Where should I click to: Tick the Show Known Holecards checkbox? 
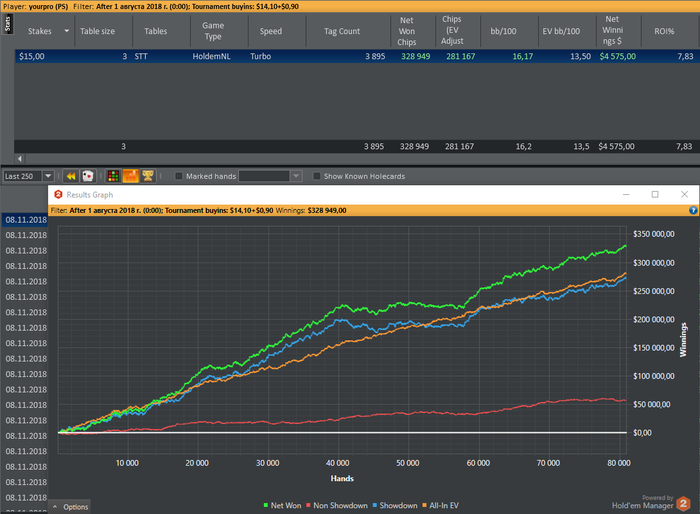pyautogui.click(x=317, y=176)
